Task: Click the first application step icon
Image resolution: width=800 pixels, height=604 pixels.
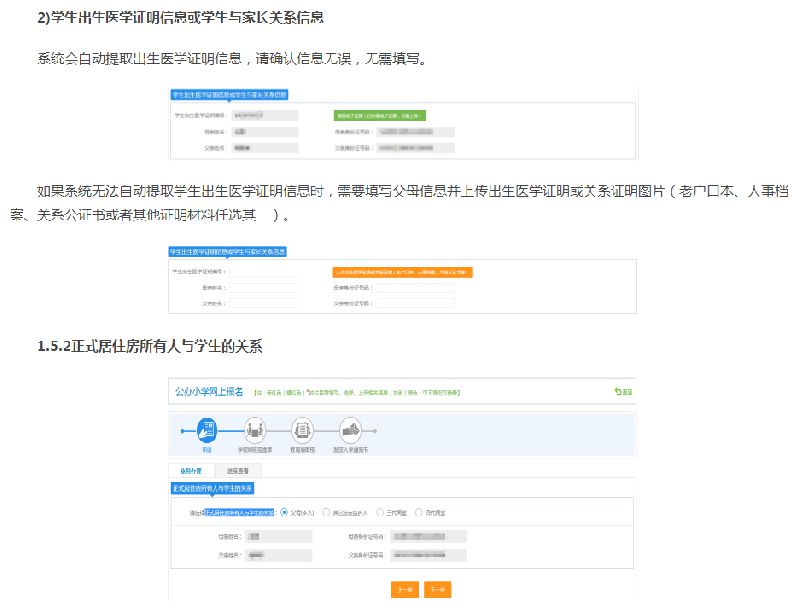Action: tap(207, 431)
